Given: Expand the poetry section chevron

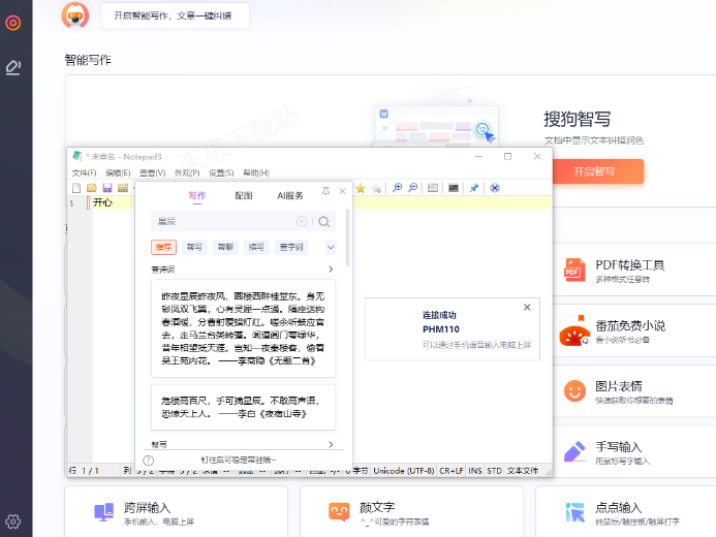Looking at the screenshot, I should 331,269.
